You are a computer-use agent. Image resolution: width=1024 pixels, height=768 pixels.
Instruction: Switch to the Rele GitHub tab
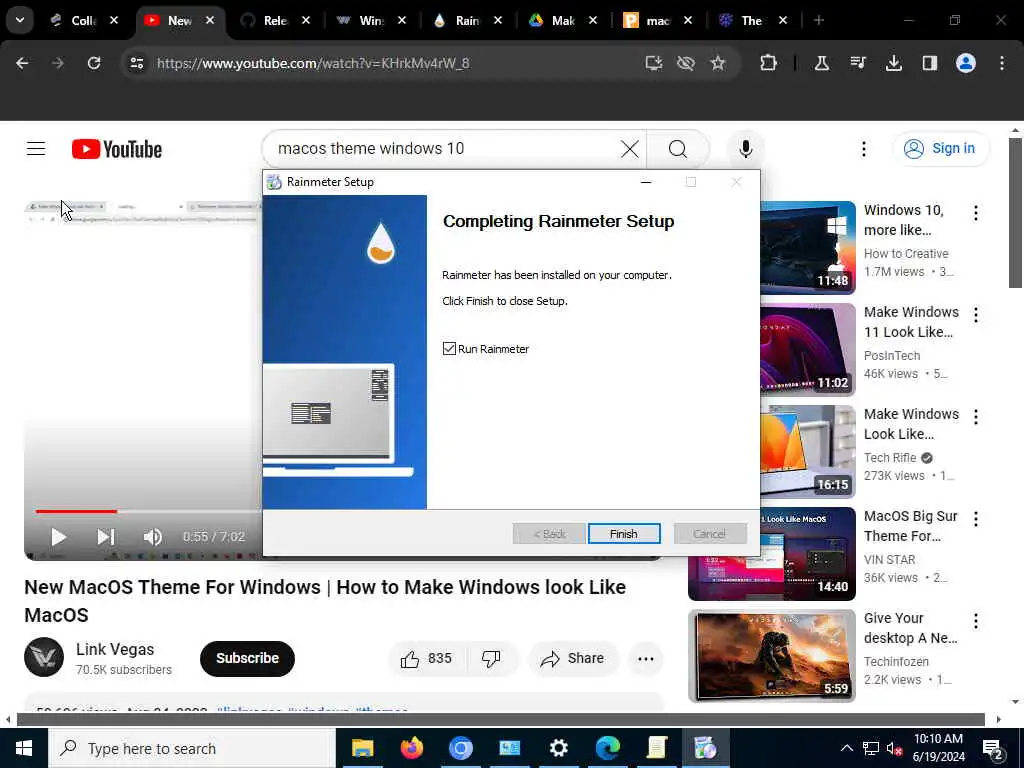click(276, 20)
